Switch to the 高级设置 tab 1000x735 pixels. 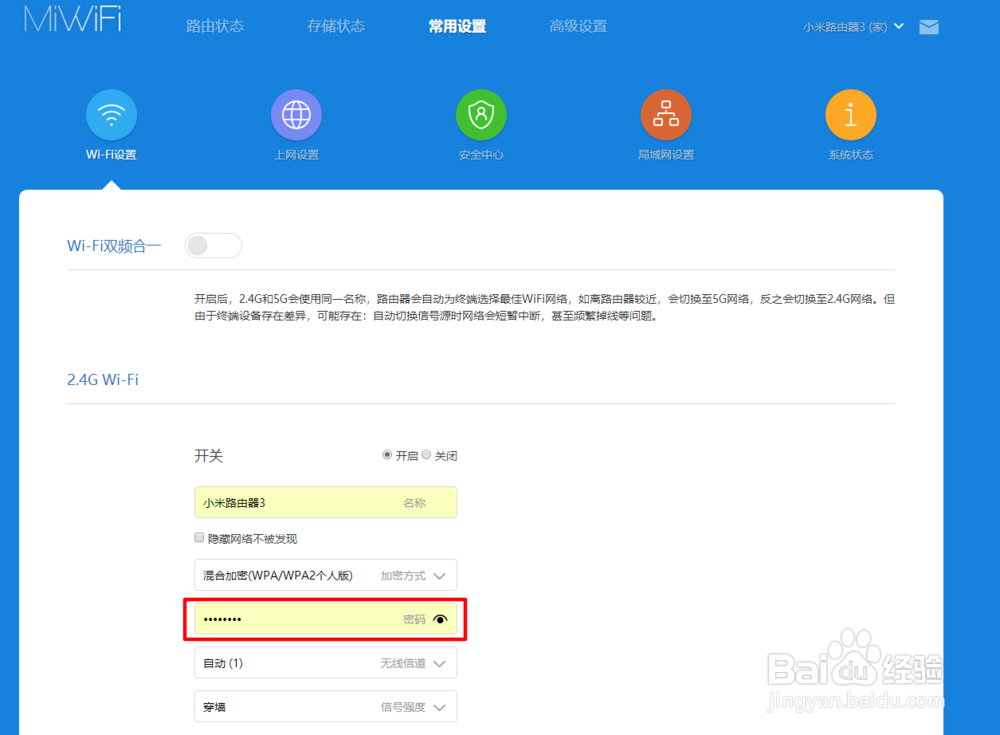[x=578, y=26]
